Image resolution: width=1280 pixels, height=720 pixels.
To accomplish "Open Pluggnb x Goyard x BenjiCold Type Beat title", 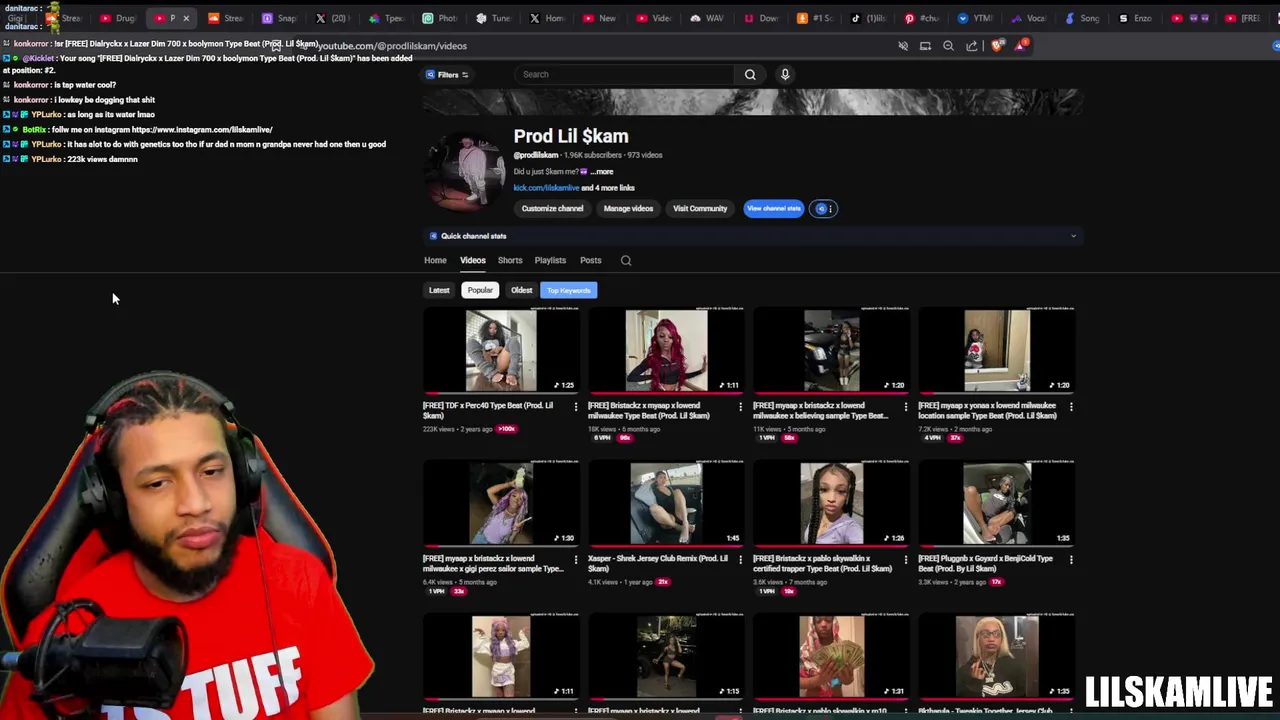I will tap(986, 563).
